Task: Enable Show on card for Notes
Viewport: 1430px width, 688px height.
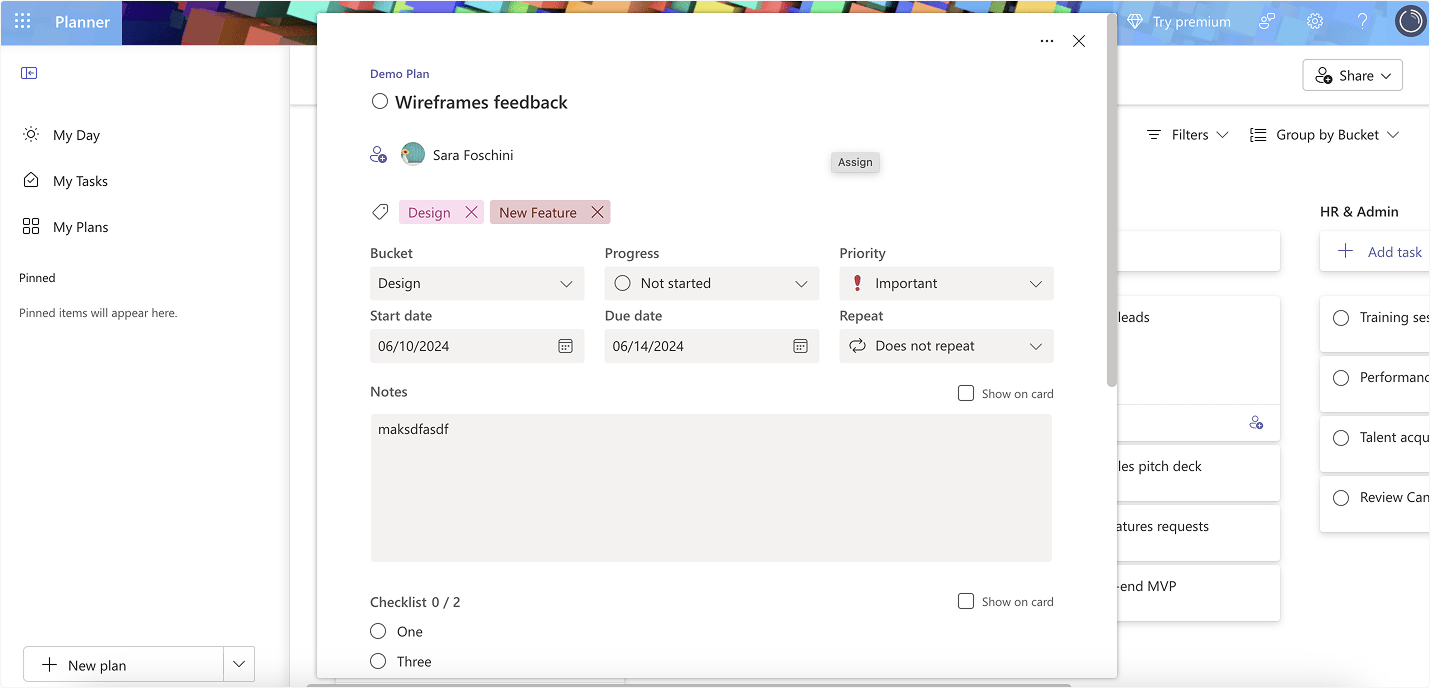Action: click(x=966, y=393)
